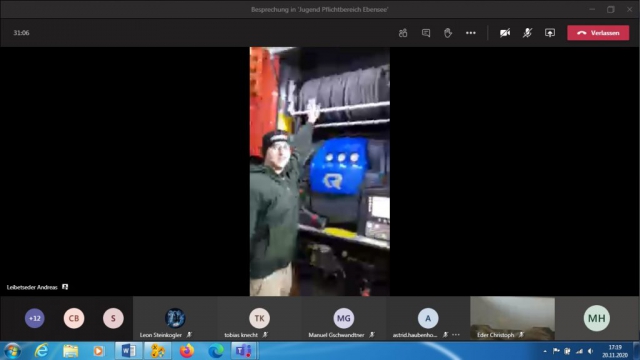Unmute the microphone
The image size is (640, 360).
click(x=527, y=33)
